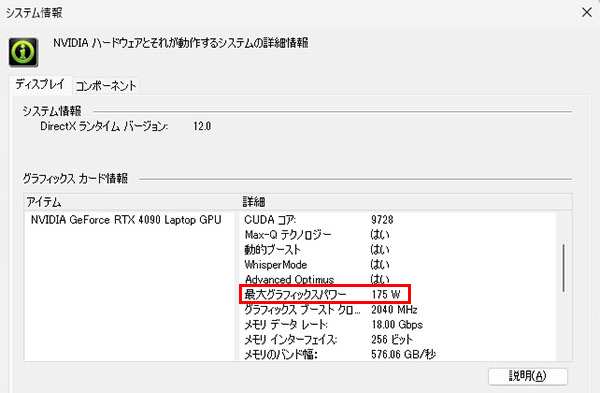
Task: Select the メモリ インターフェイス row
Action: tap(398, 339)
